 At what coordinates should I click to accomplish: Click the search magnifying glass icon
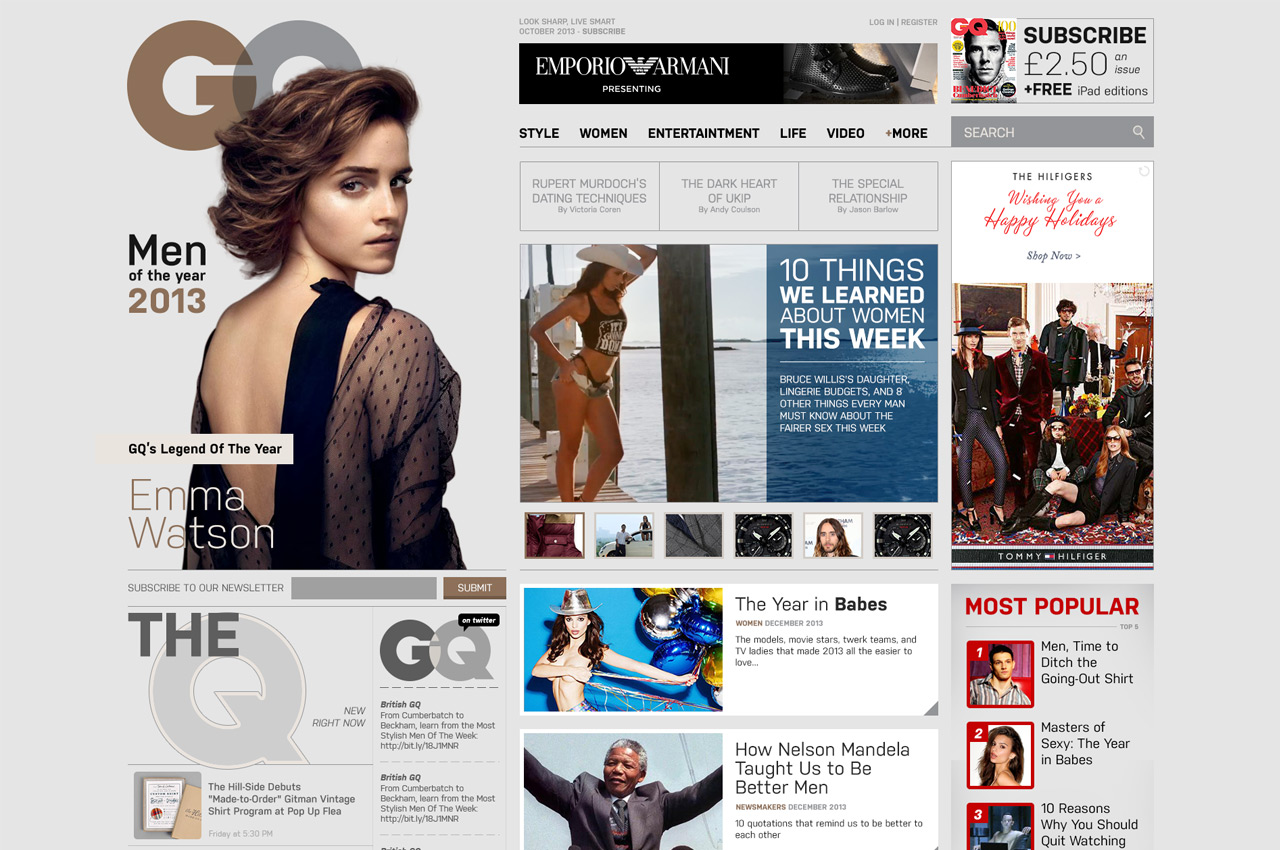point(1138,132)
